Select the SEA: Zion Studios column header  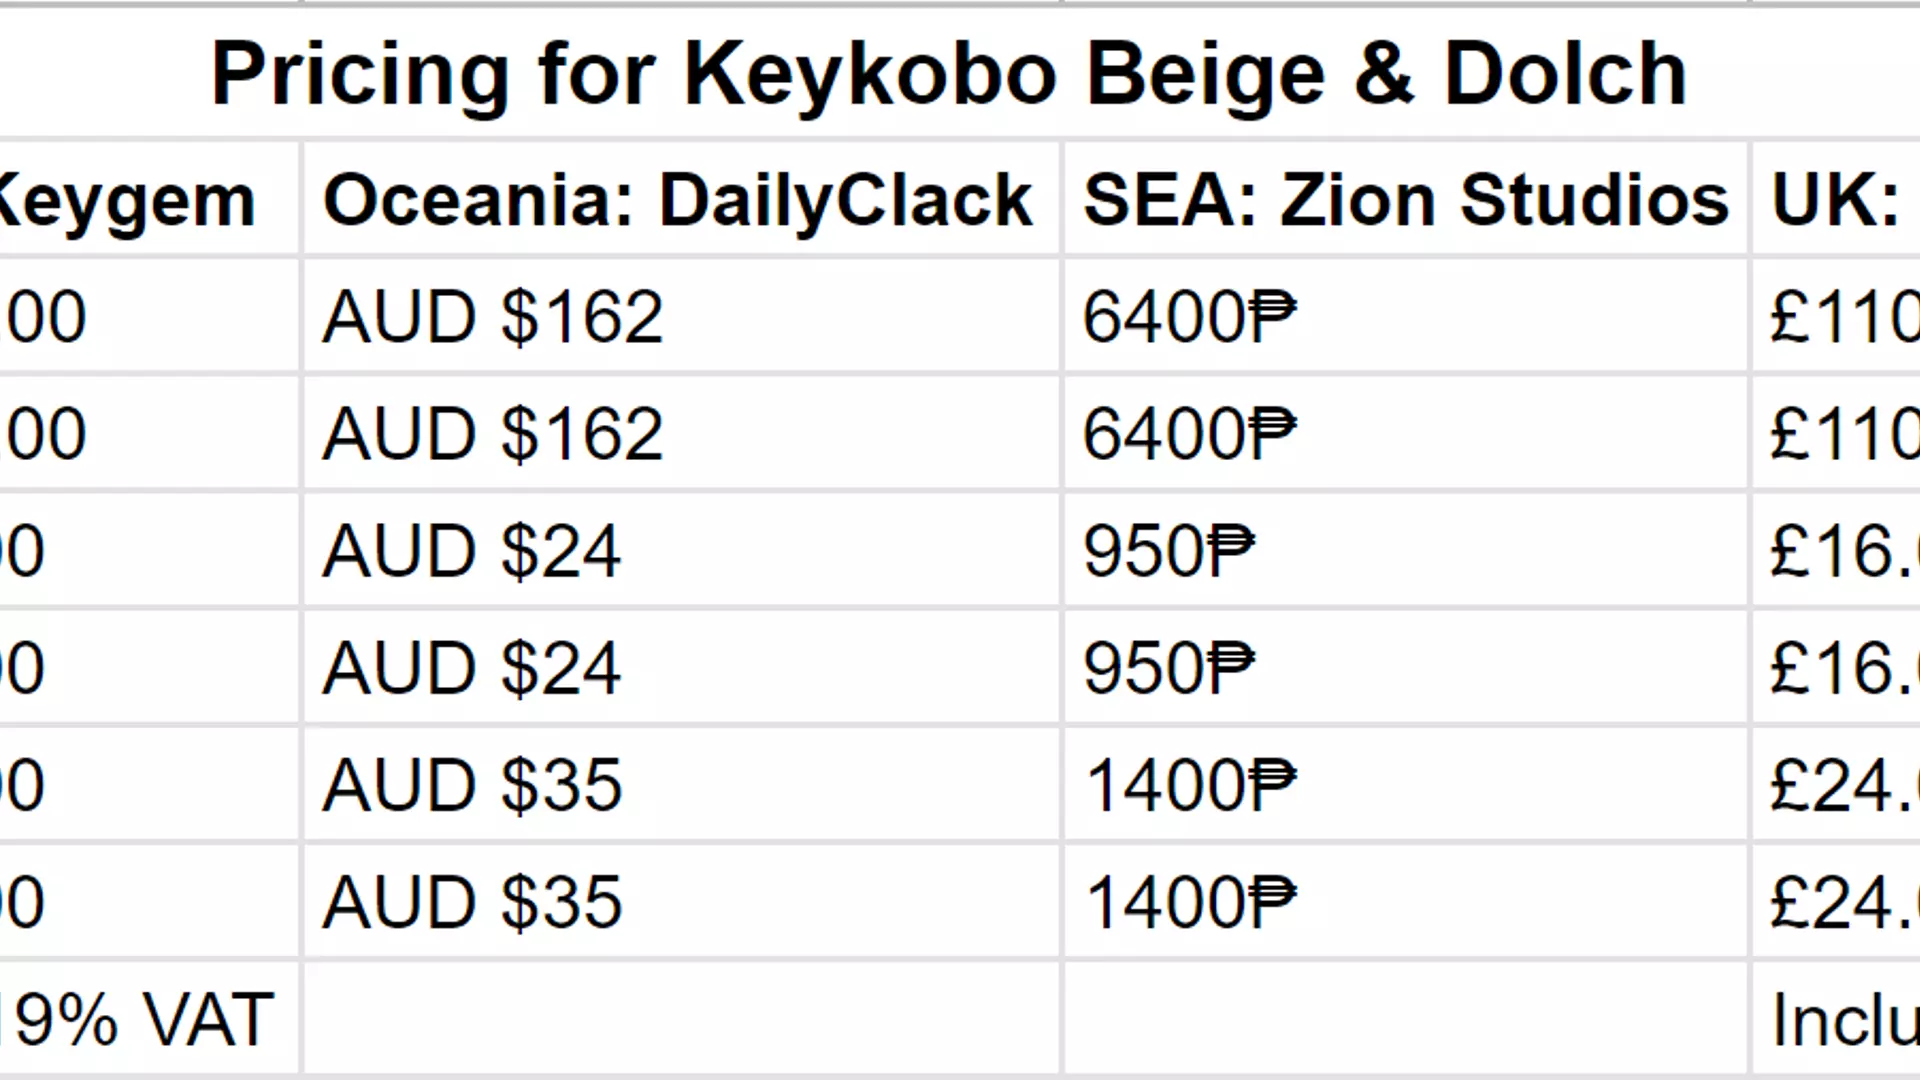click(x=1405, y=200)
